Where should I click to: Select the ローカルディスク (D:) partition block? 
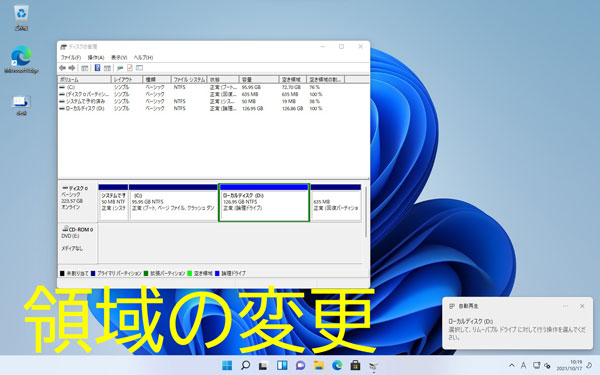click(264, 202)
